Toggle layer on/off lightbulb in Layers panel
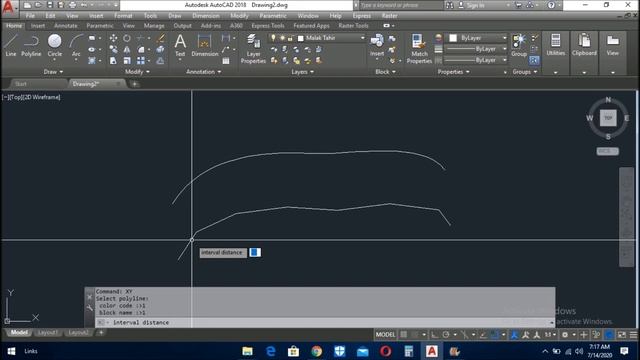Screen dimensions: 640x360 (x=273, y=38)
